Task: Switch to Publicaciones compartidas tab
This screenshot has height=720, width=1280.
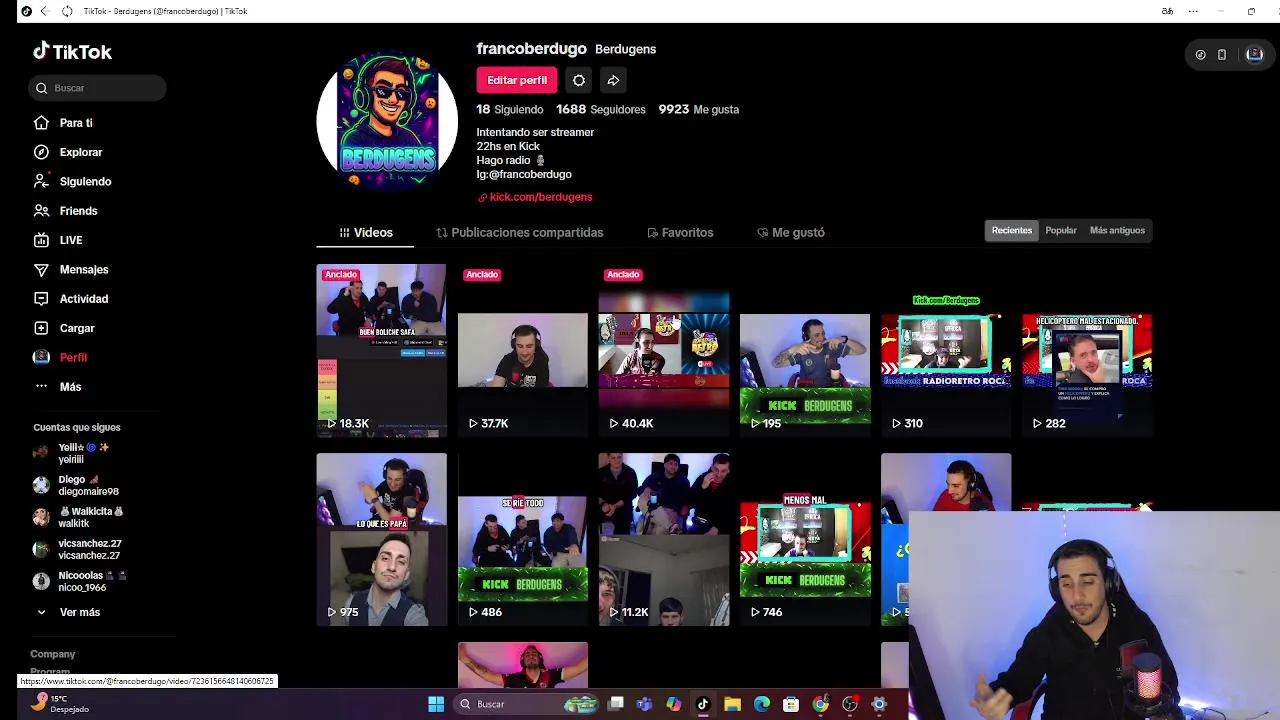Action: (x=520, y=232)
